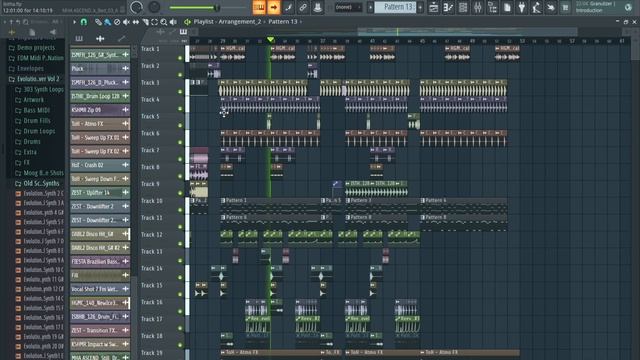640x360 pixels.
Task: Open Browser view from top toolbar
Action: tap(492, 7)
